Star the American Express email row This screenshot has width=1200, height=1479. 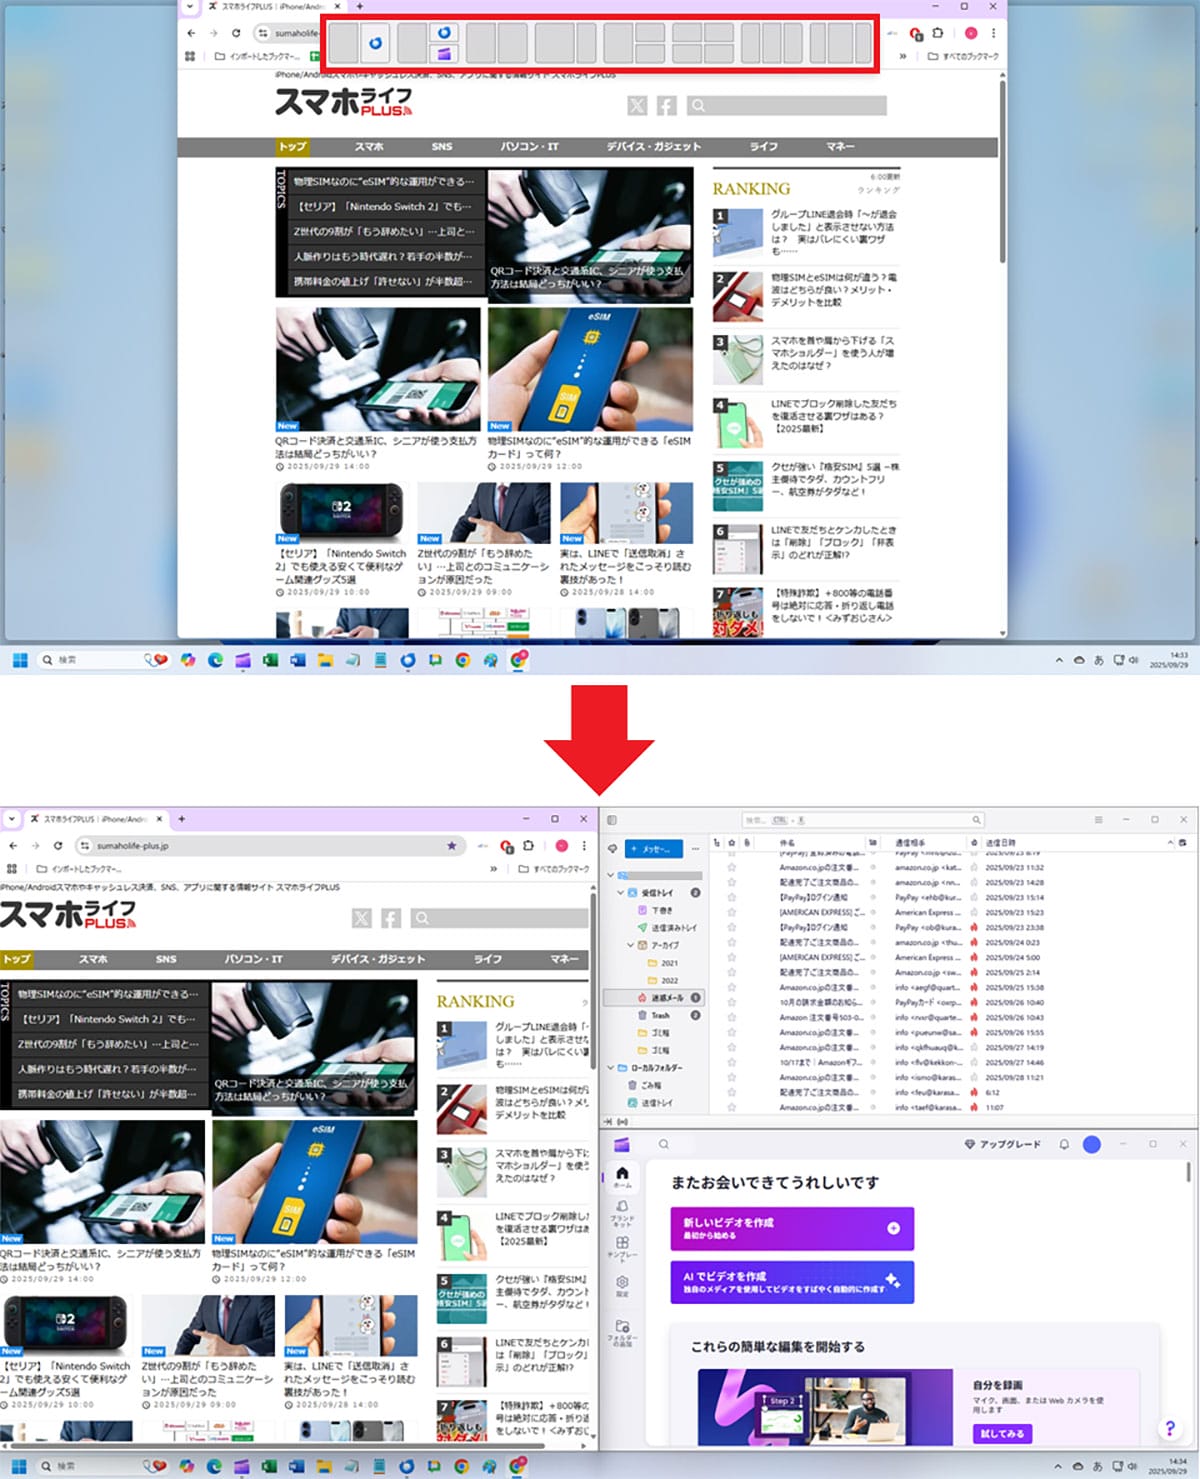click(731, 912)
